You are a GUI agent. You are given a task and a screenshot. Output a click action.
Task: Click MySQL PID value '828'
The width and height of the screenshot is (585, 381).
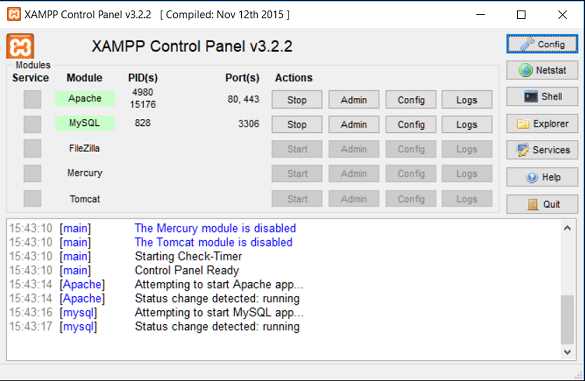(x=143, y=123)
